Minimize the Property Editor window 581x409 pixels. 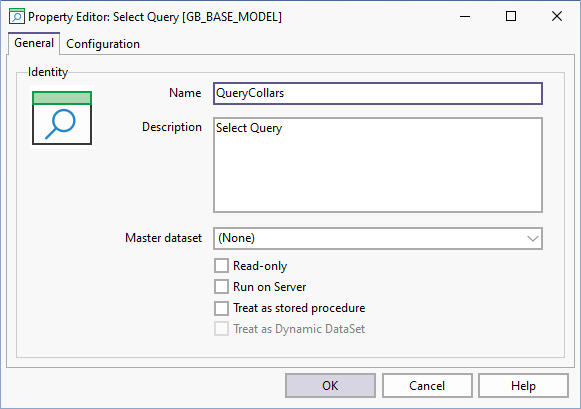[x=465, y=16]
